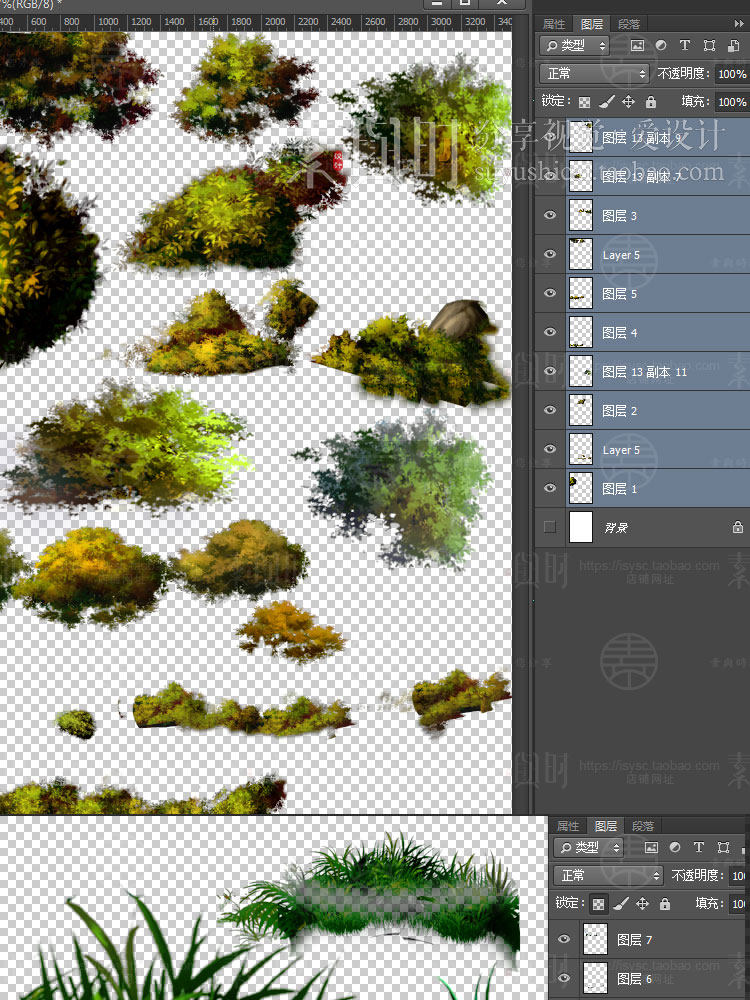
Task: Open 正常 blend mode dropdown, lower panel
Action: point(608,875)
